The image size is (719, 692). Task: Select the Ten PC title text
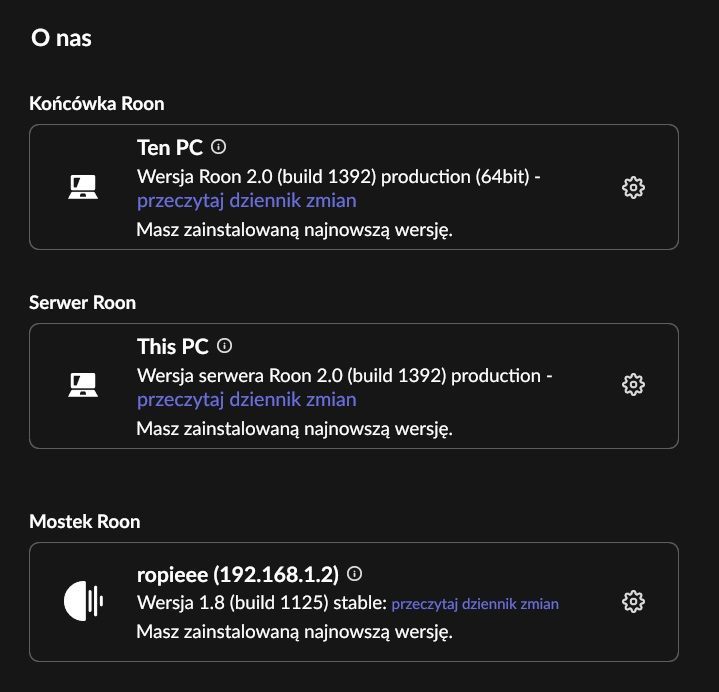[x=170, y=148]
